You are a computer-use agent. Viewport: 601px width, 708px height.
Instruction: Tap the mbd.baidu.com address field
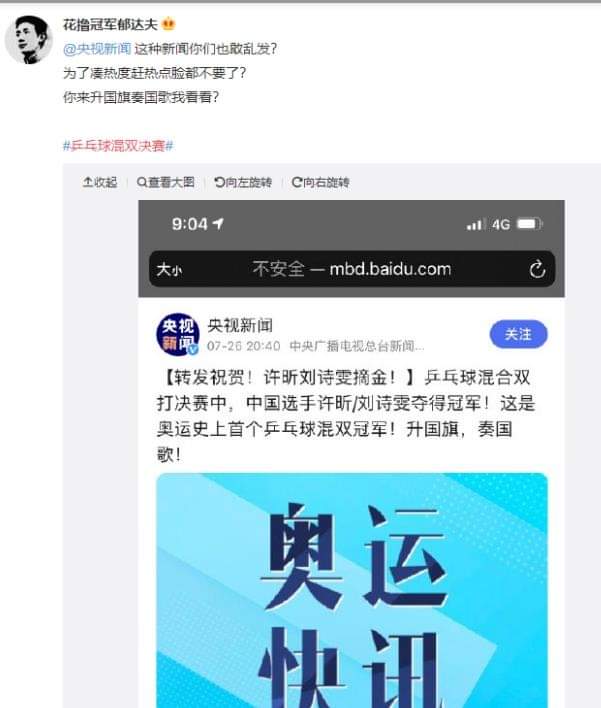pos(352,269)
